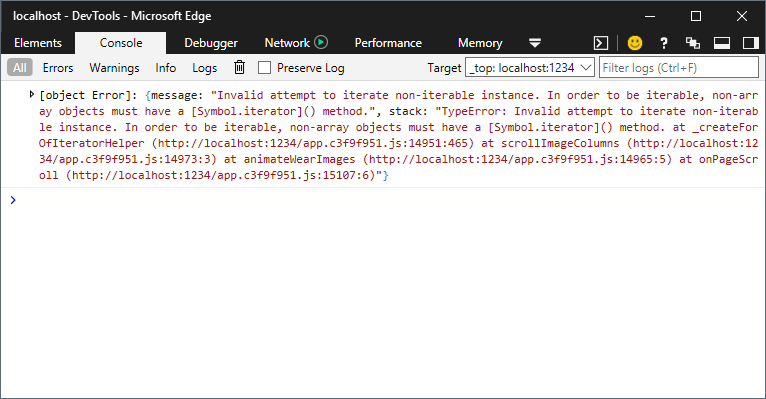Open the Target frame dropdown
The width and height of the screenshot is (766, 399).
530,67
